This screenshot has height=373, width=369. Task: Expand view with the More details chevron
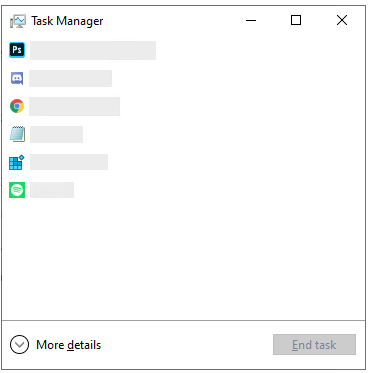[x=19, y=344]
